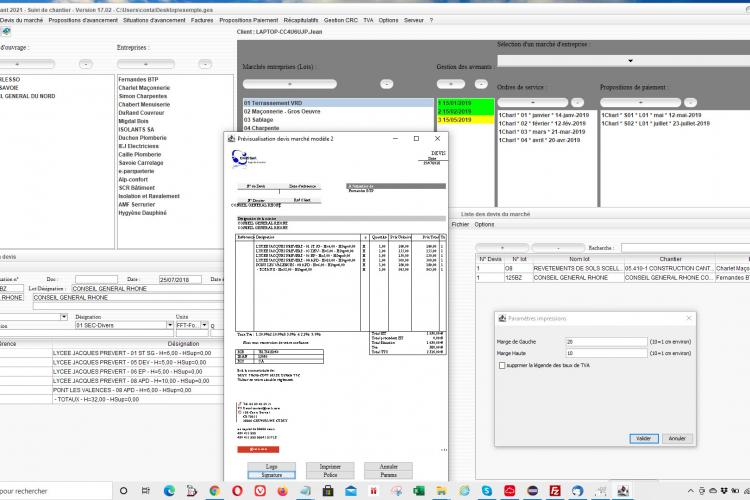
Task: Open Sélection d'un marché d'entreprise dropdown
Action: click(x=630, y=61)
